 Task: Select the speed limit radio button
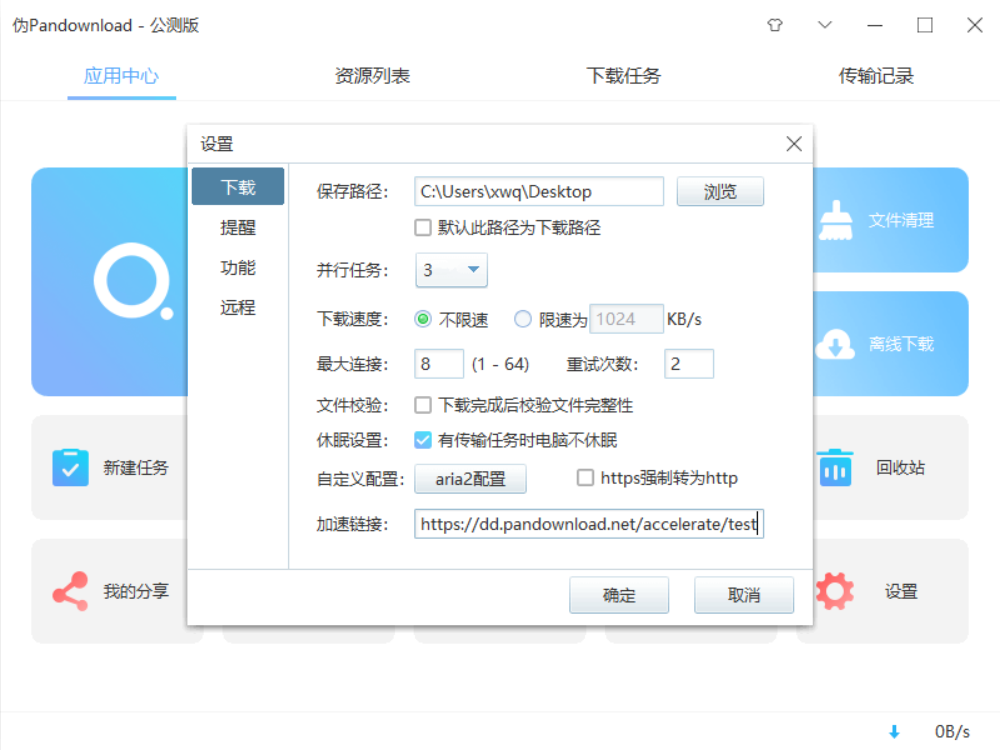523,320
